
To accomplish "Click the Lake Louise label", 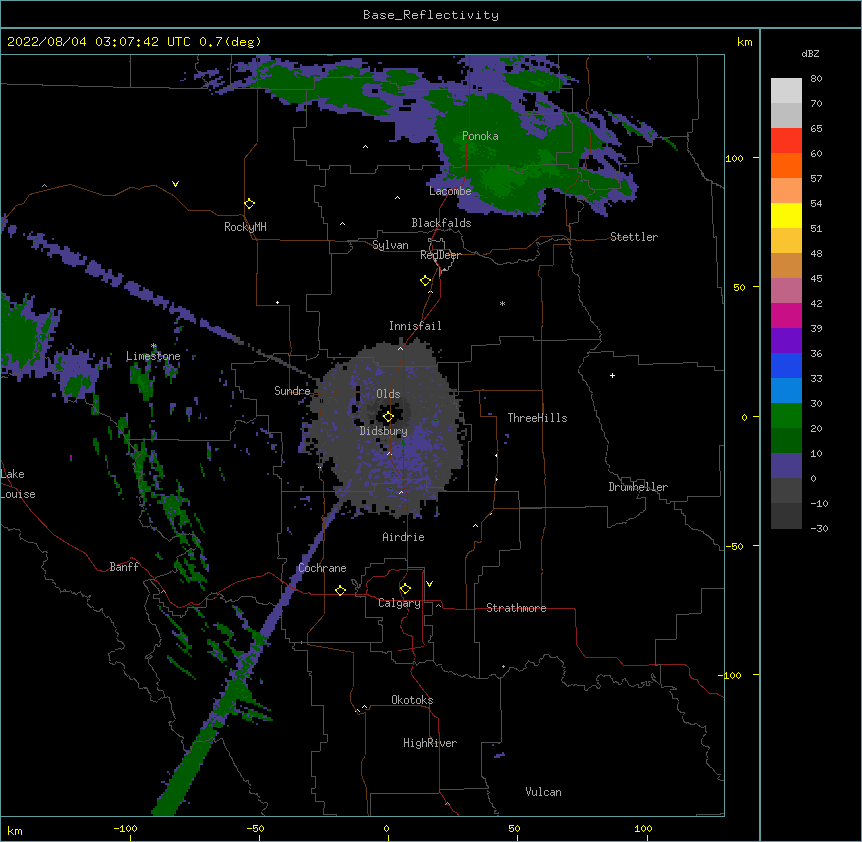I will click(x=18, y=484).
